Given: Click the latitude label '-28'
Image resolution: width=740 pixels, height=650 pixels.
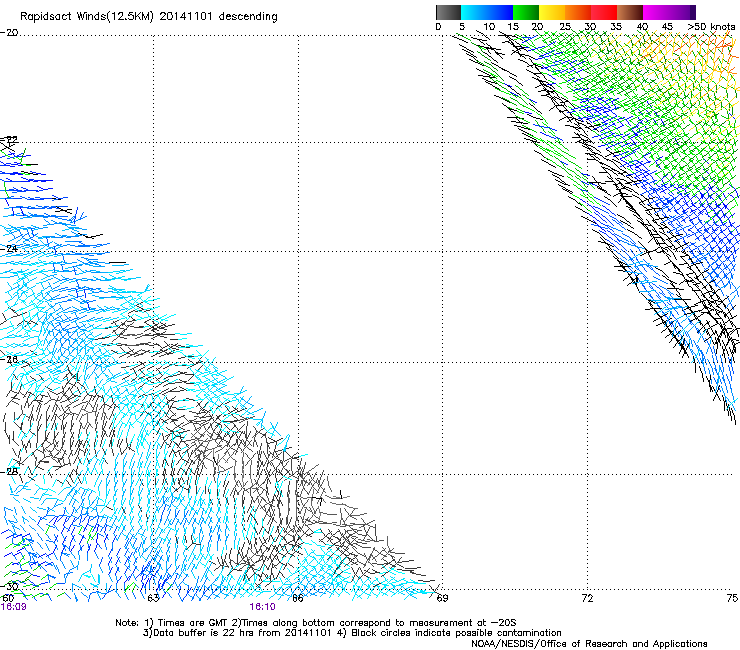Looking at the screenshot, I should pyautogui.click(x=9, y=472).
